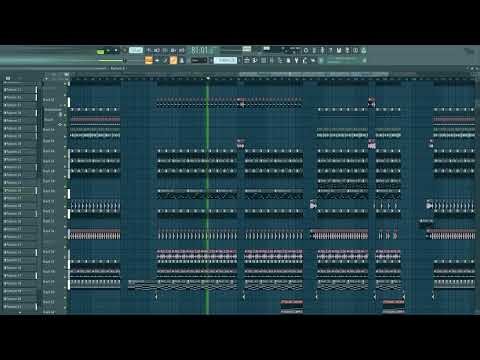This screenshot has height=360, width=480.
Task: Open the dark snap selector dropdown
Action: (x=199, y=60)
